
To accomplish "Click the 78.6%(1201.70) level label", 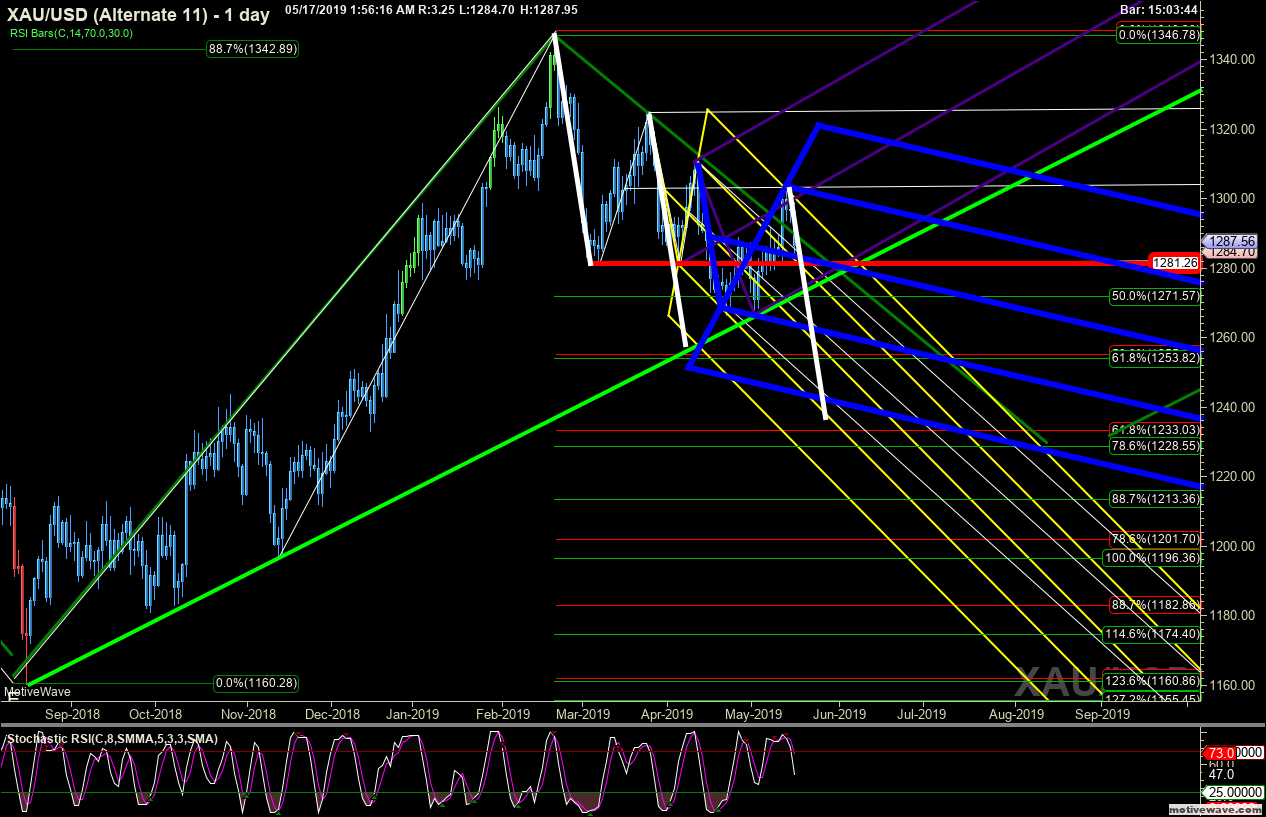I will (1154, 538).
